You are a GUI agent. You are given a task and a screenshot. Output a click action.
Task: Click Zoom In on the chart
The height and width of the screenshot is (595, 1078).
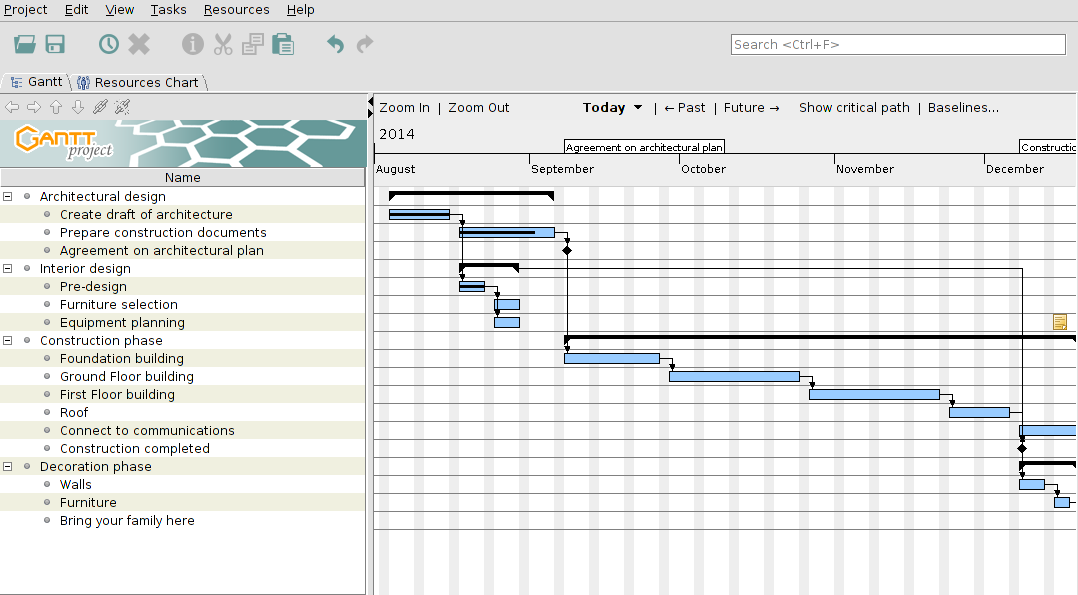404,107
